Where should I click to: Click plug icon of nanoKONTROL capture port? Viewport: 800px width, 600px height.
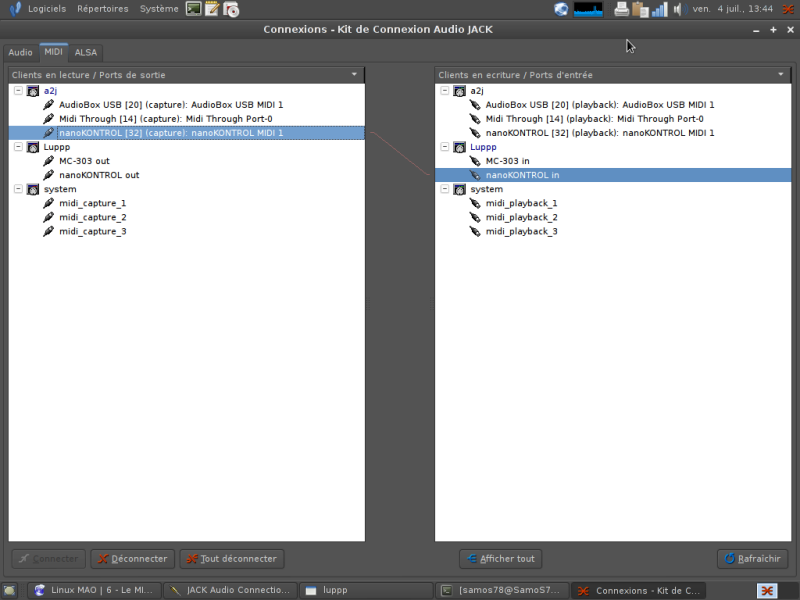coord(48,133)
